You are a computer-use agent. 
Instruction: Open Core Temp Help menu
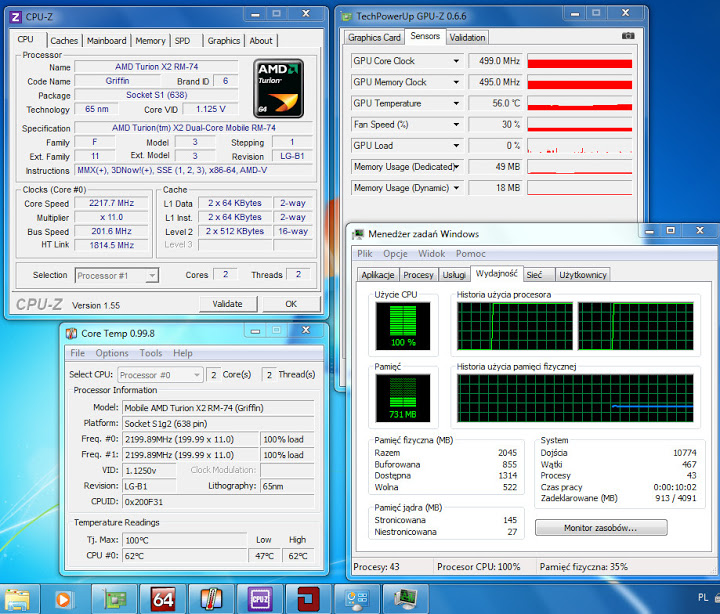click(x=183, y=353)
